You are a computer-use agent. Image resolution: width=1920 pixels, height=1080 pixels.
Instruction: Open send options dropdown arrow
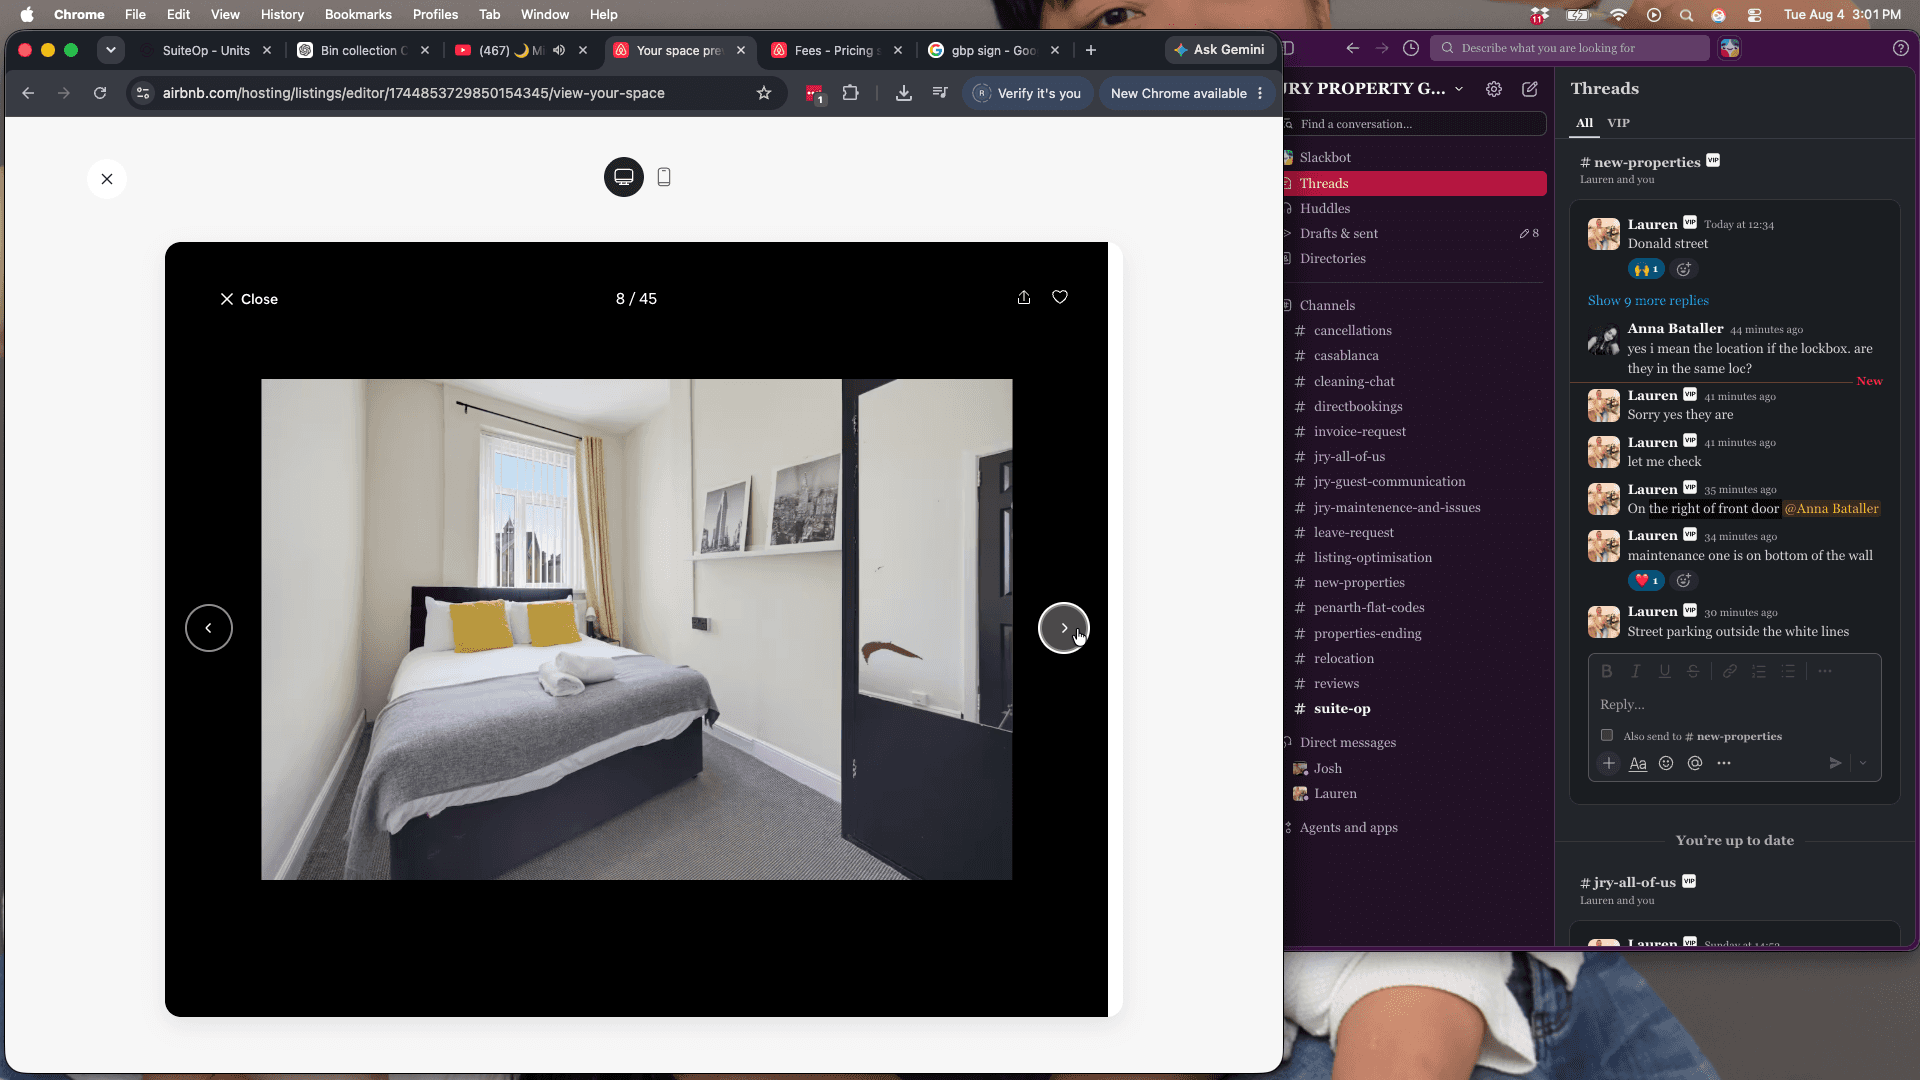pos(1863,763)
